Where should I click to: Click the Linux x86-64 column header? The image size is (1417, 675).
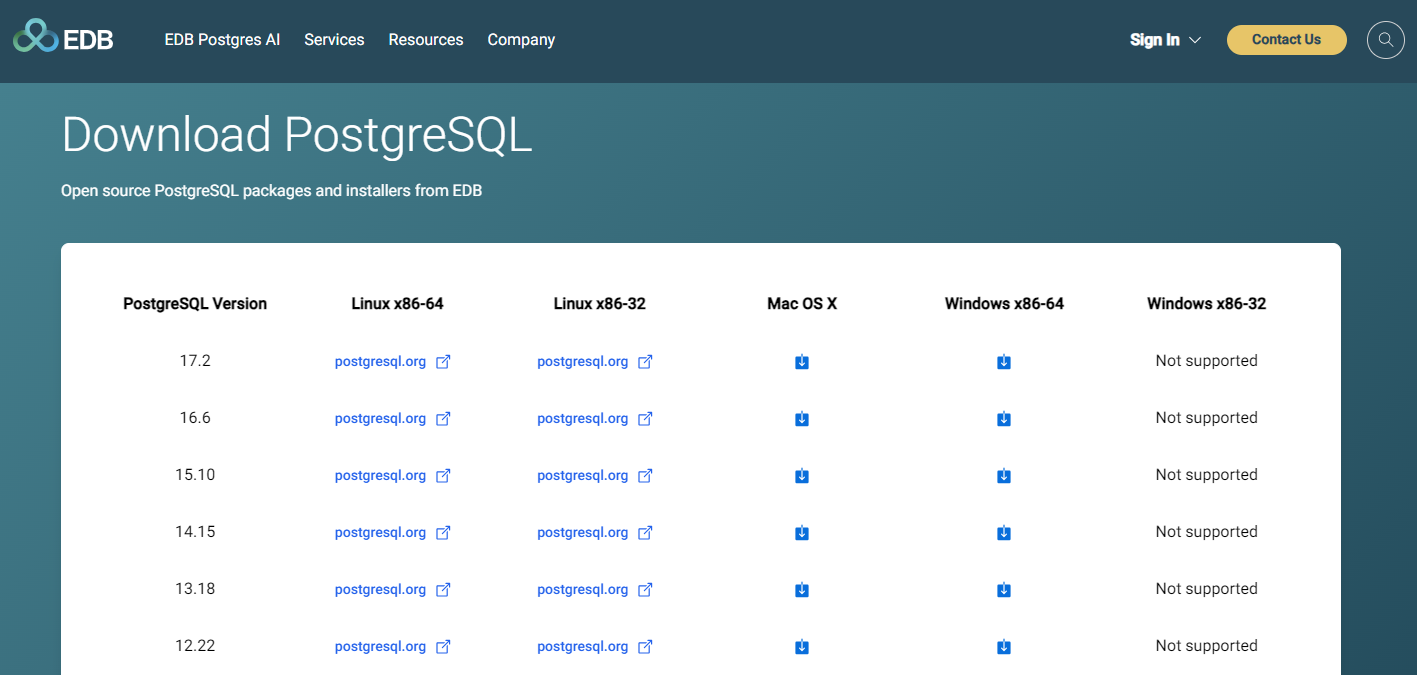click(x=397, y=304)
